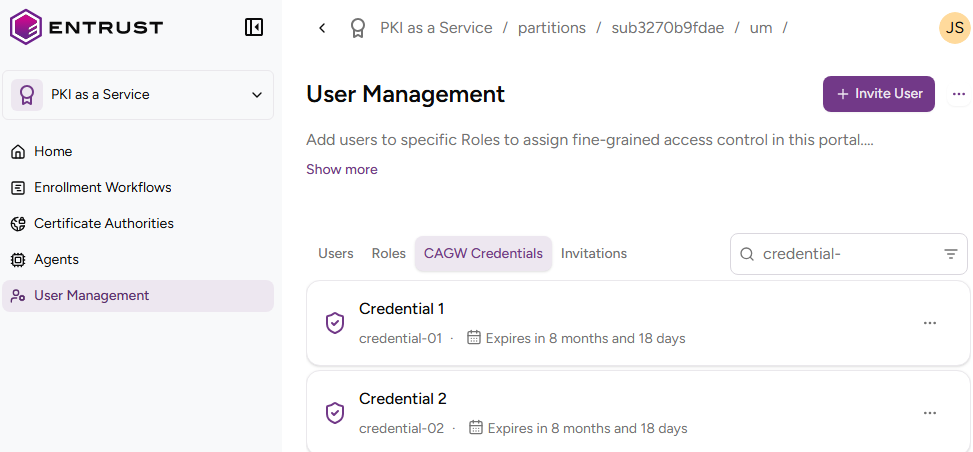This screenshot has width=973, height=452.
Task: Click the back arrow in breadcrumb bar
Action: [322, 28]
